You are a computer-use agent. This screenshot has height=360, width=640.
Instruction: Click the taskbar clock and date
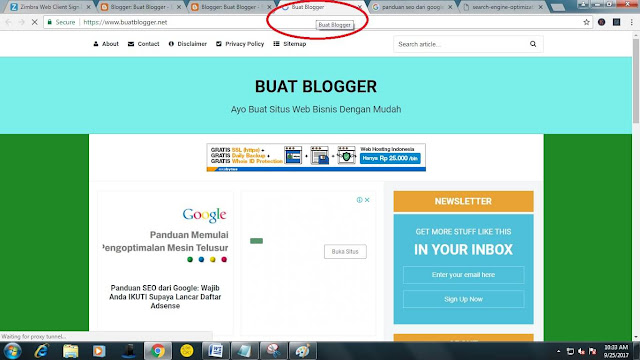[616, 351]
